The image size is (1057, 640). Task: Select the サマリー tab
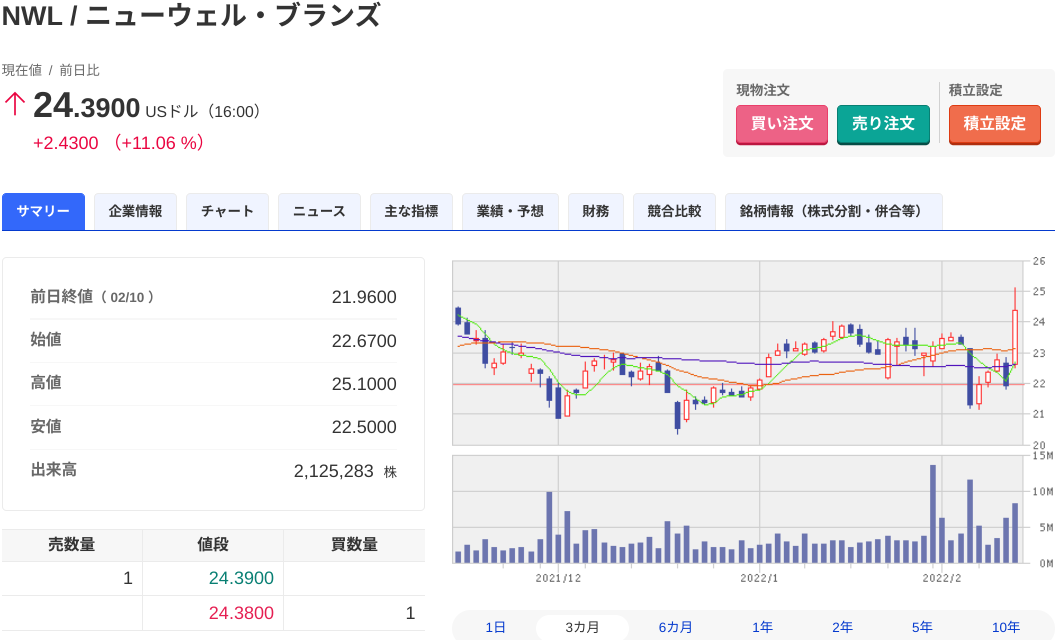click(x=43, y=211)
